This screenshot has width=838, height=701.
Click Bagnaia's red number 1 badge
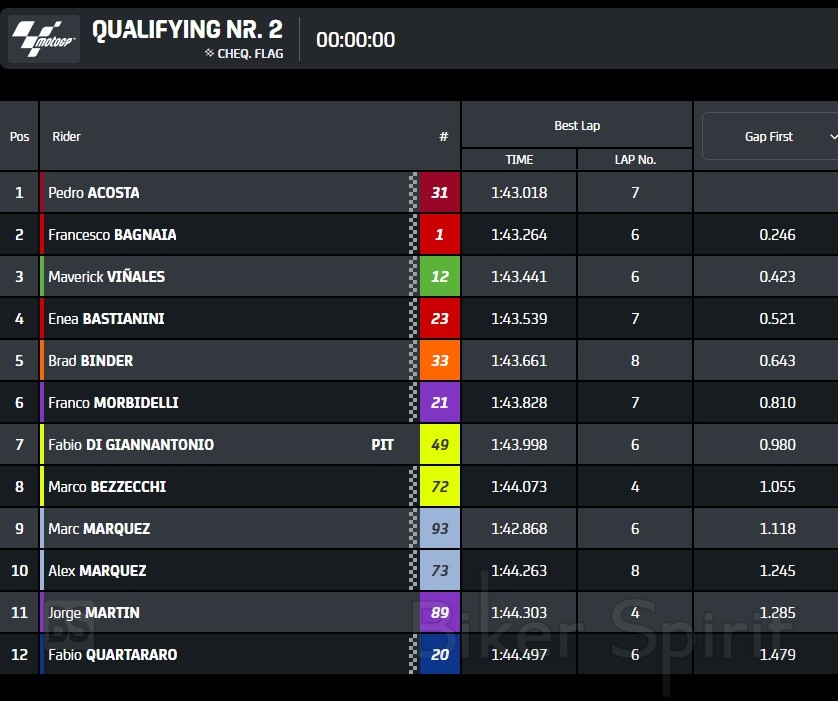click(x=440, y=235)
